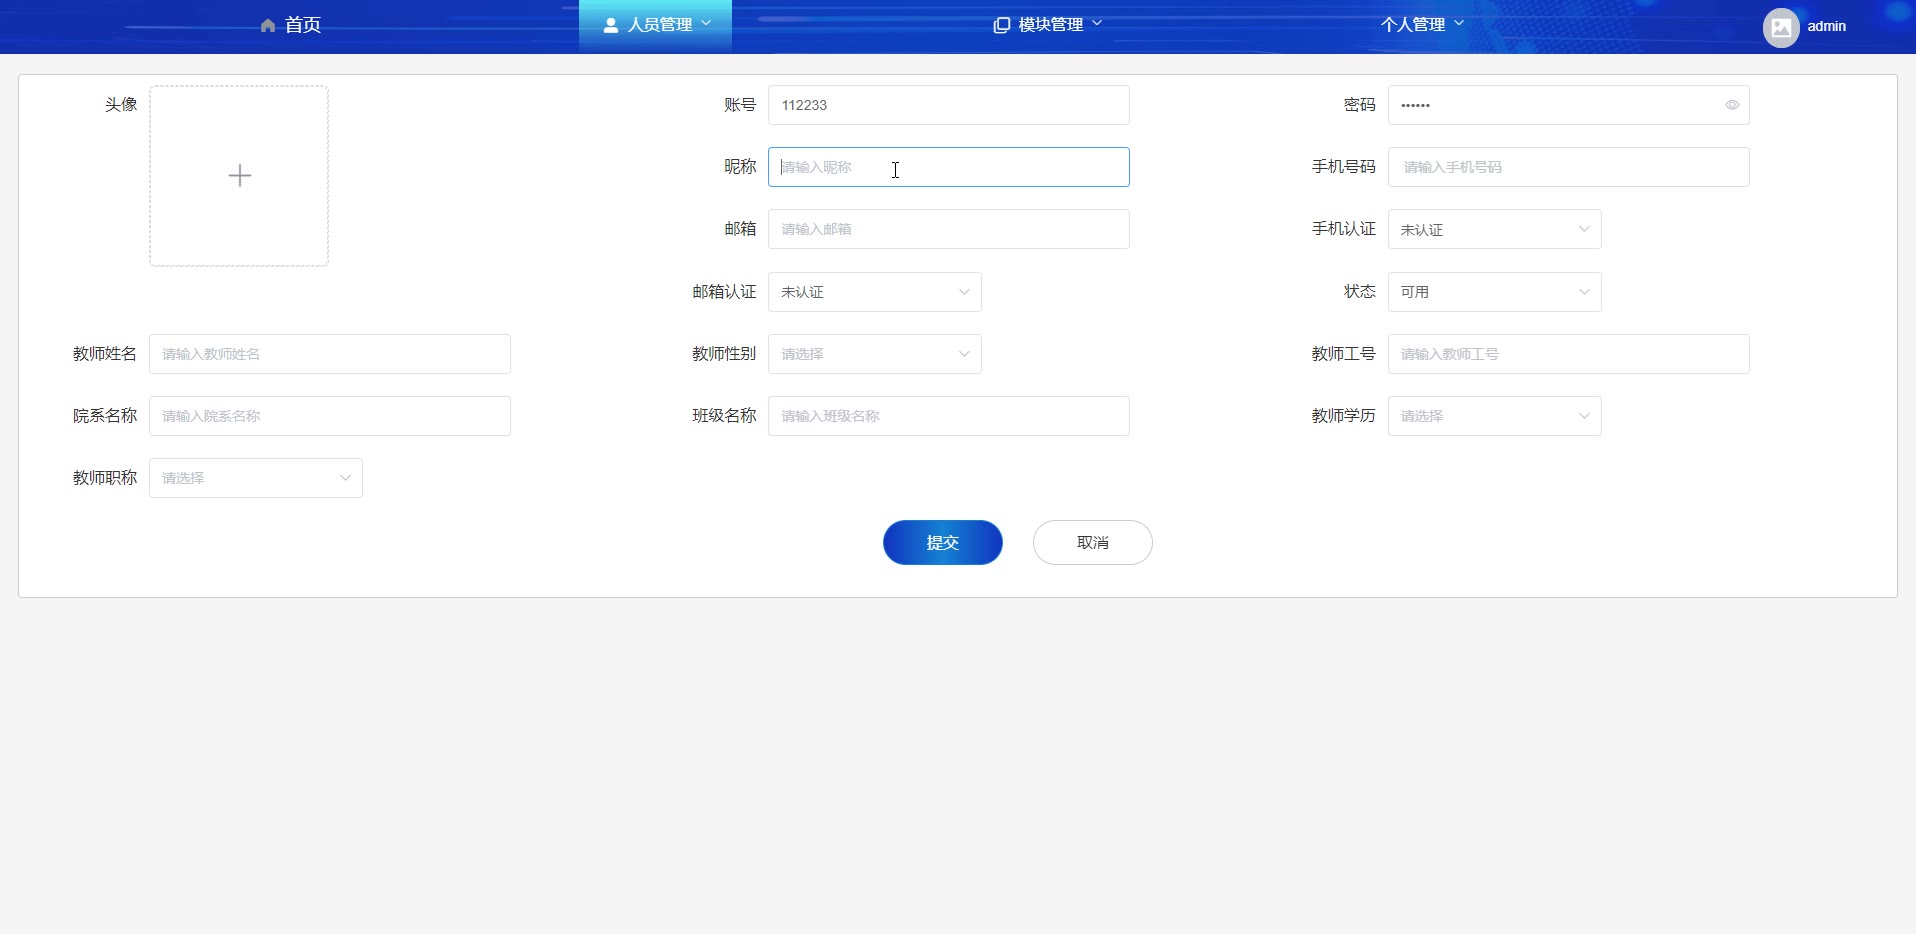Open the 人员管理 menu

click(656, 25)
